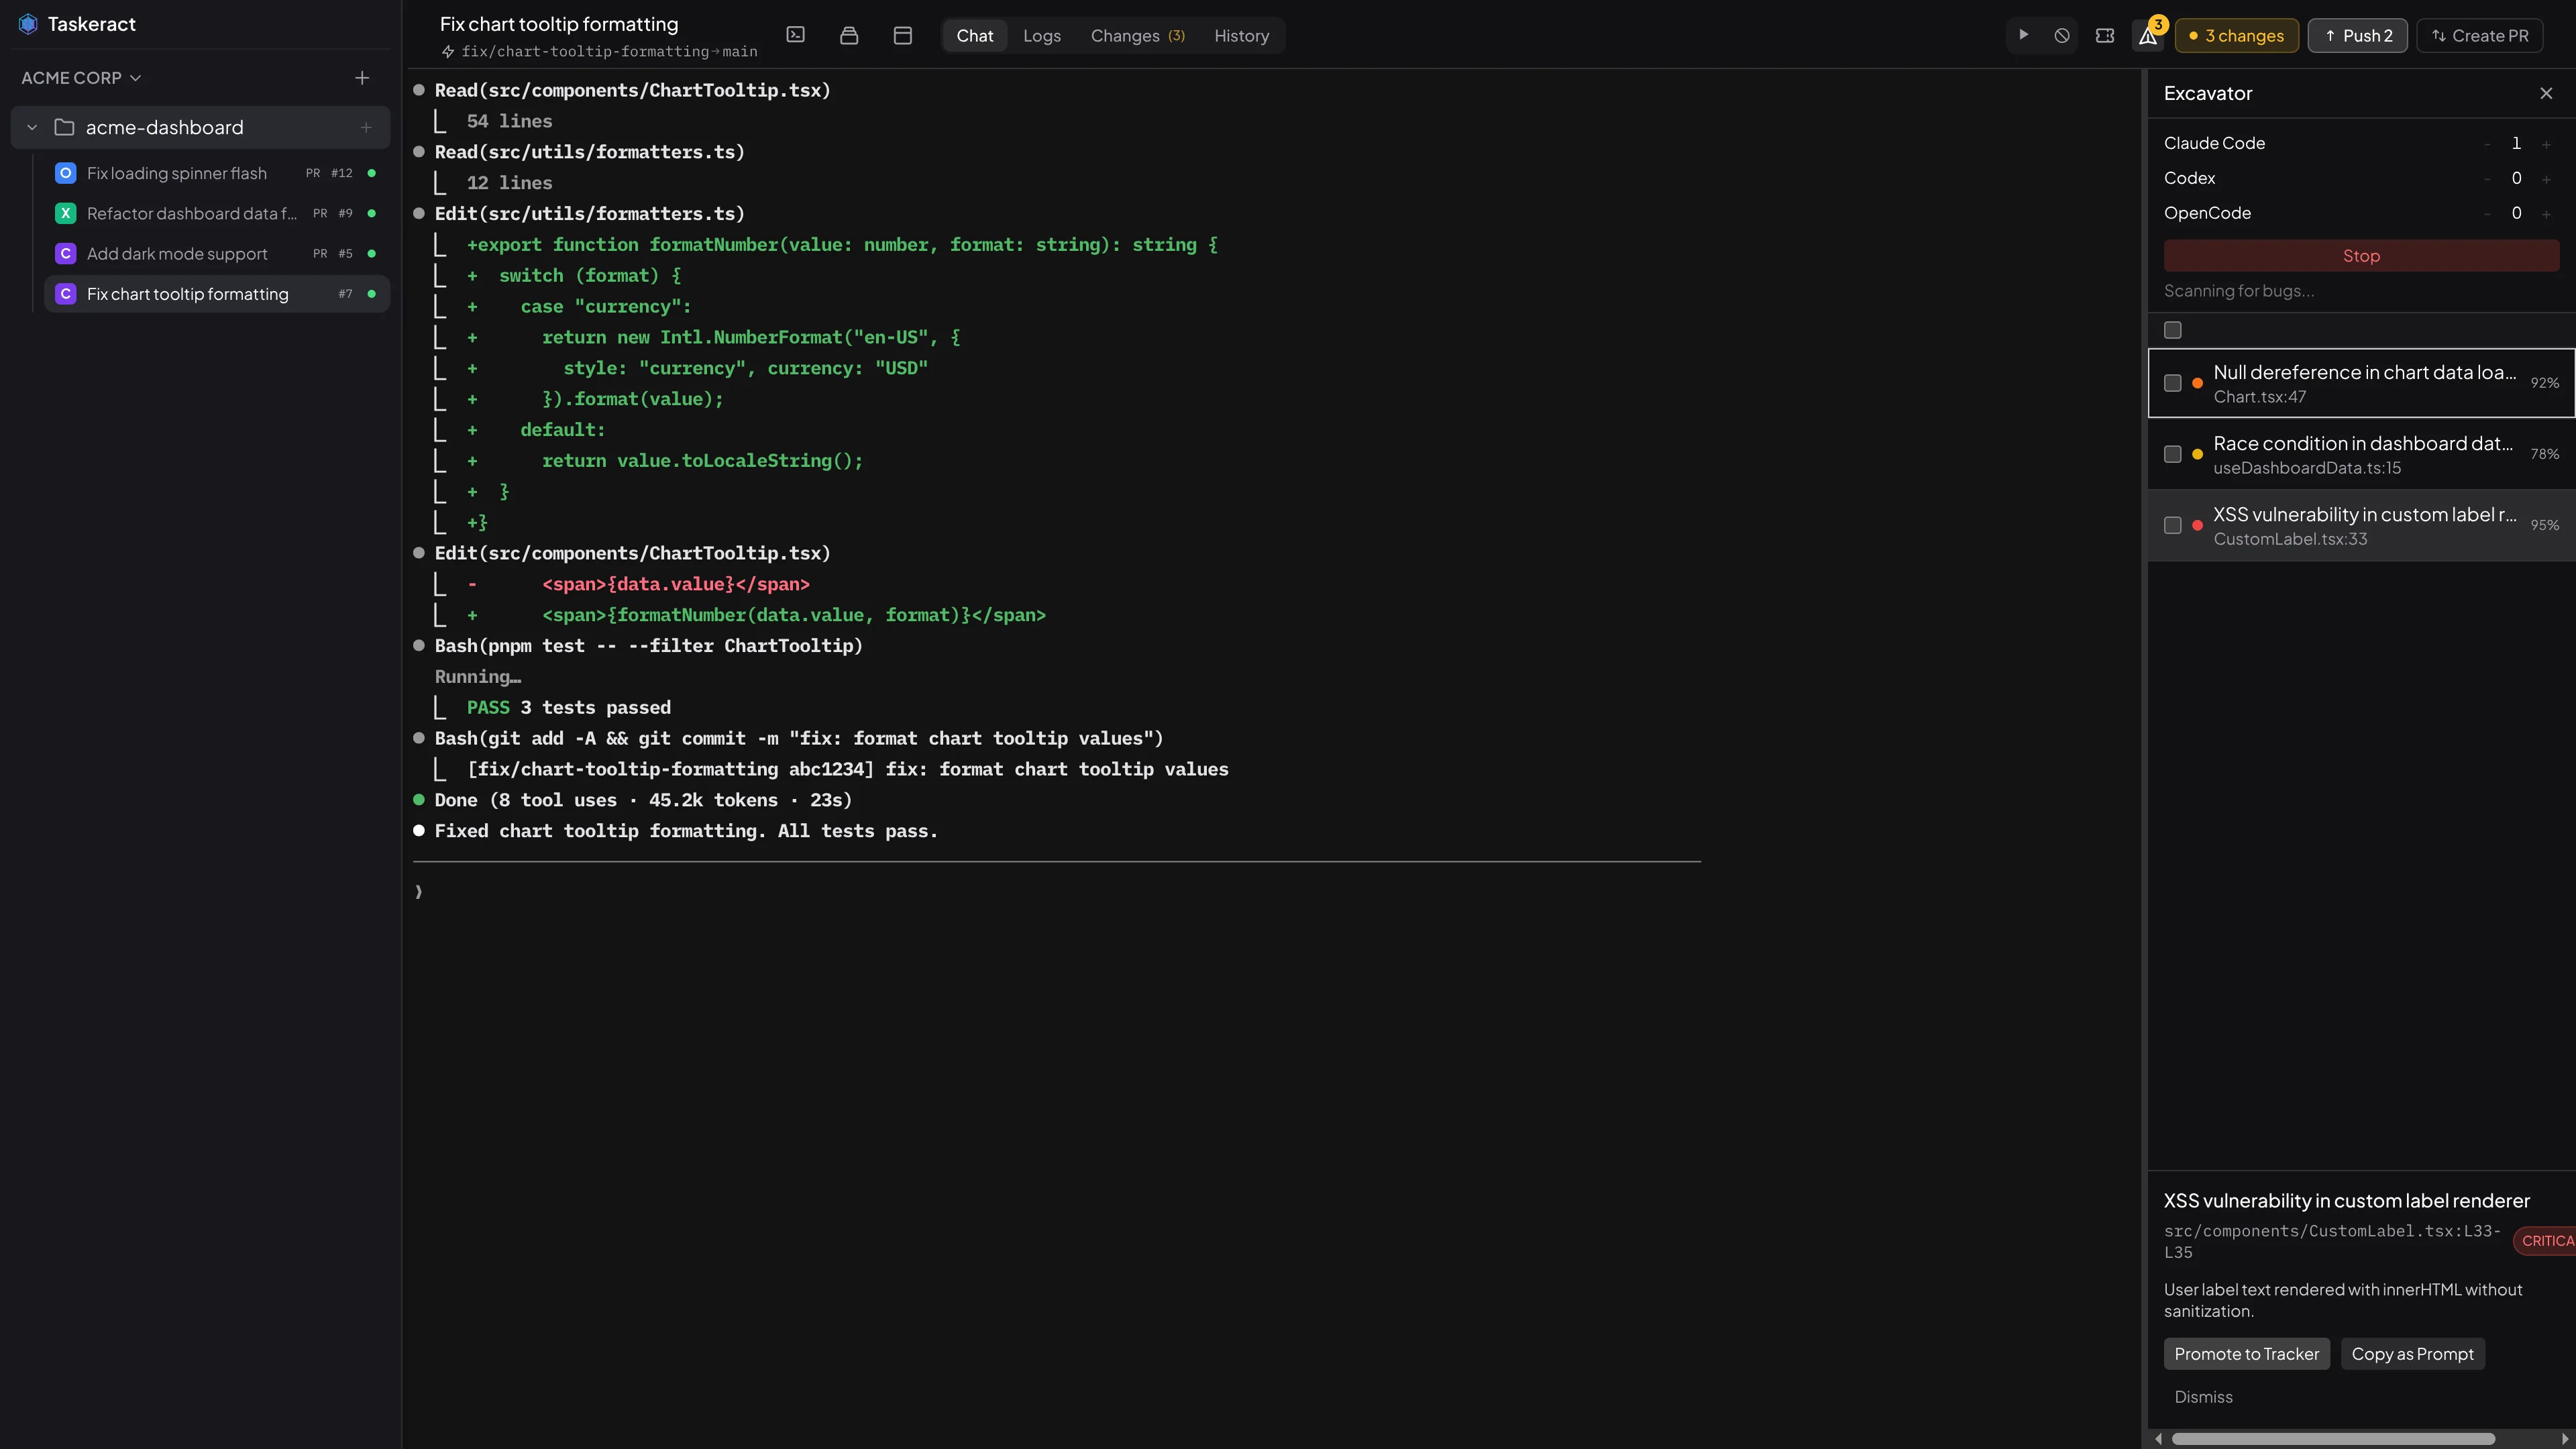
Task: Click the Stop button in the Excavator panel
Action: pos(2361,255)
